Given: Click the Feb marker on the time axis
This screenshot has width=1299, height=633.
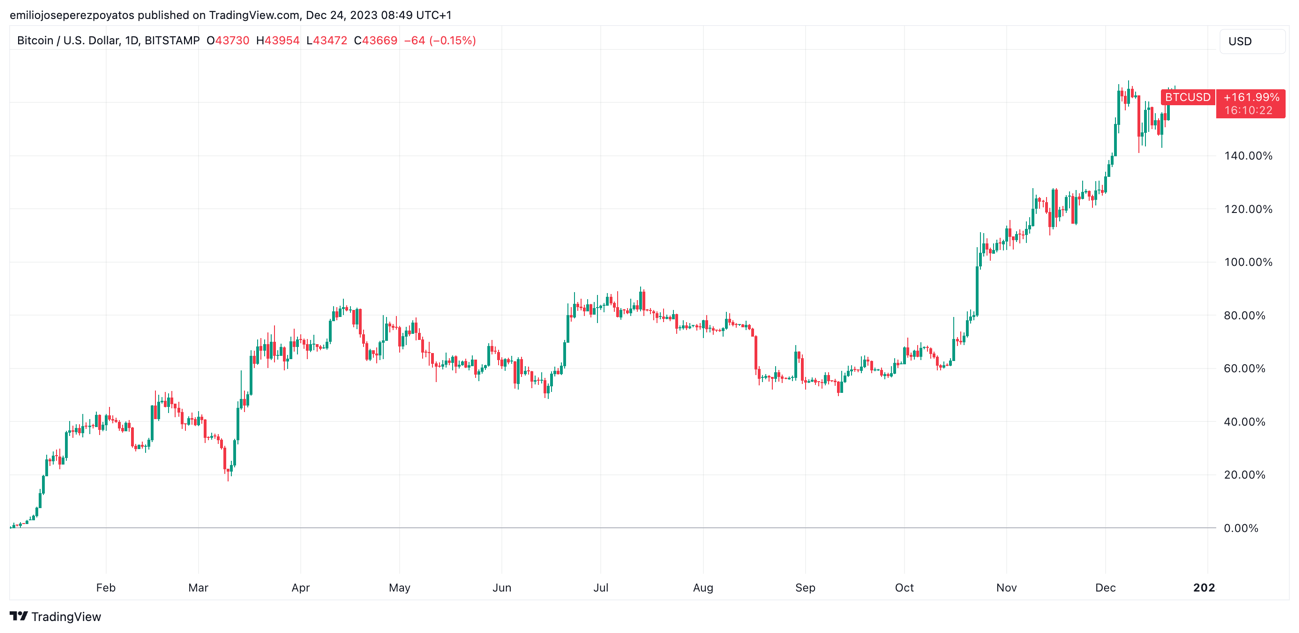Looking at the screenshot, I should click(x=105, y=588).
